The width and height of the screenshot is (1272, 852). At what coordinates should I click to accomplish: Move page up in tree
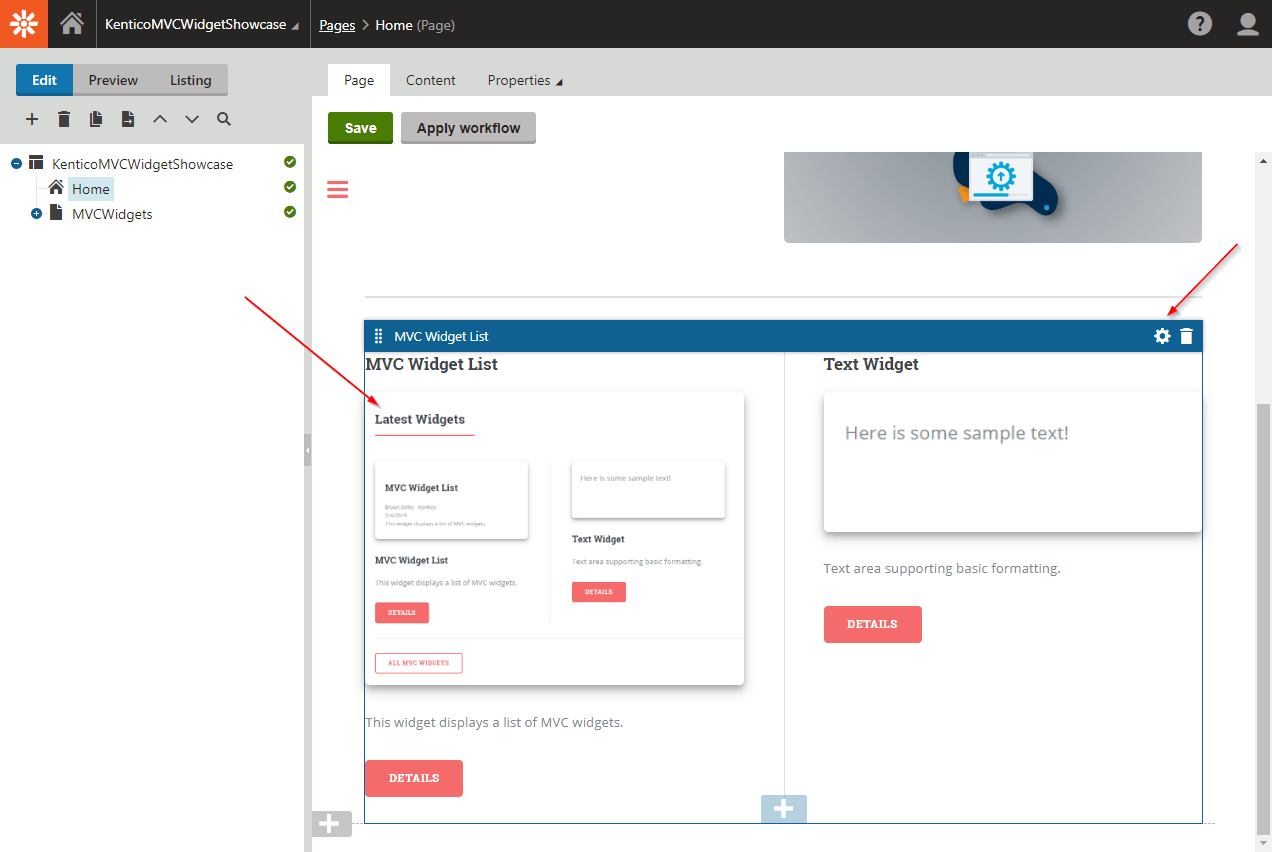pyautogui.click(x=160, y=119)
